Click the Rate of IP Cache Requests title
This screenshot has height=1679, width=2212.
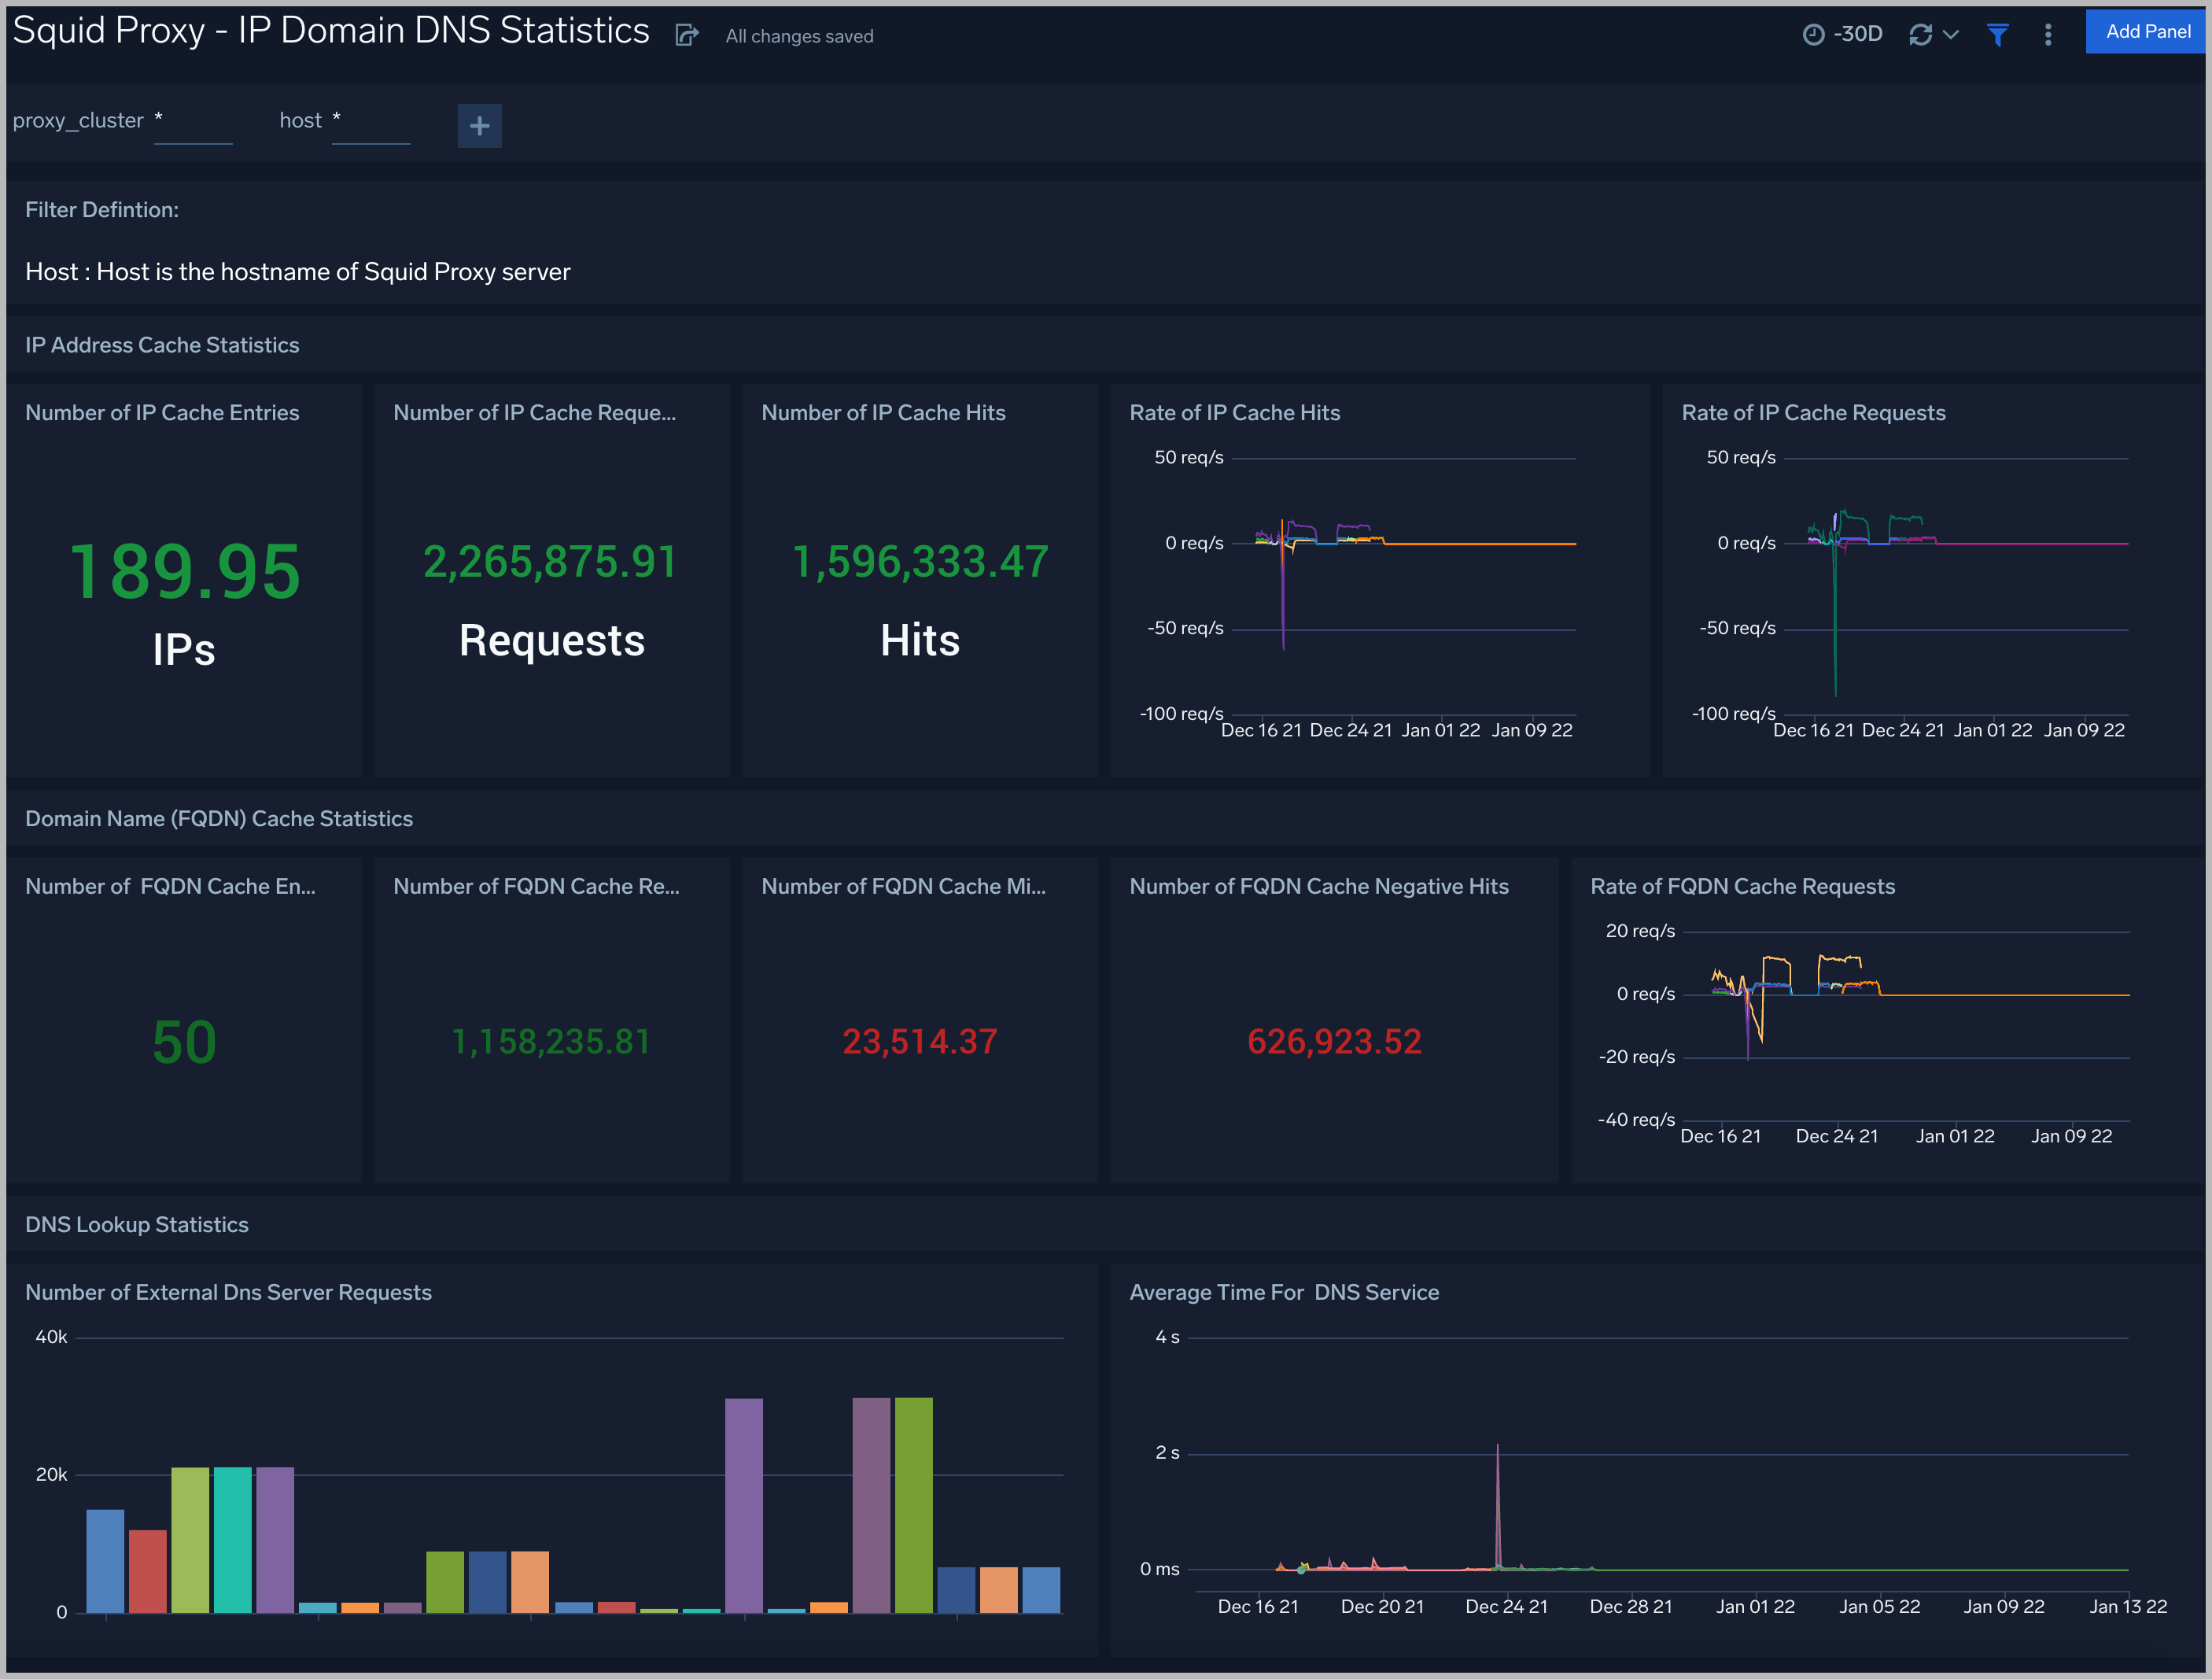tap(1812, 413)
